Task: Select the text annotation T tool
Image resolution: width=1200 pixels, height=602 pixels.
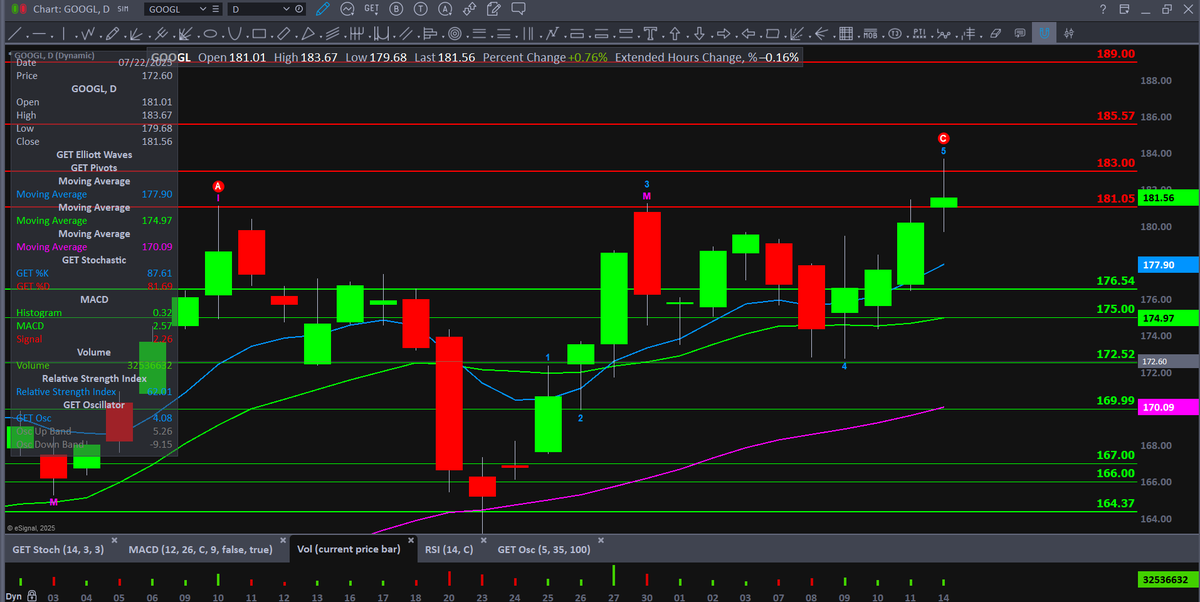Action: point(650,34)
